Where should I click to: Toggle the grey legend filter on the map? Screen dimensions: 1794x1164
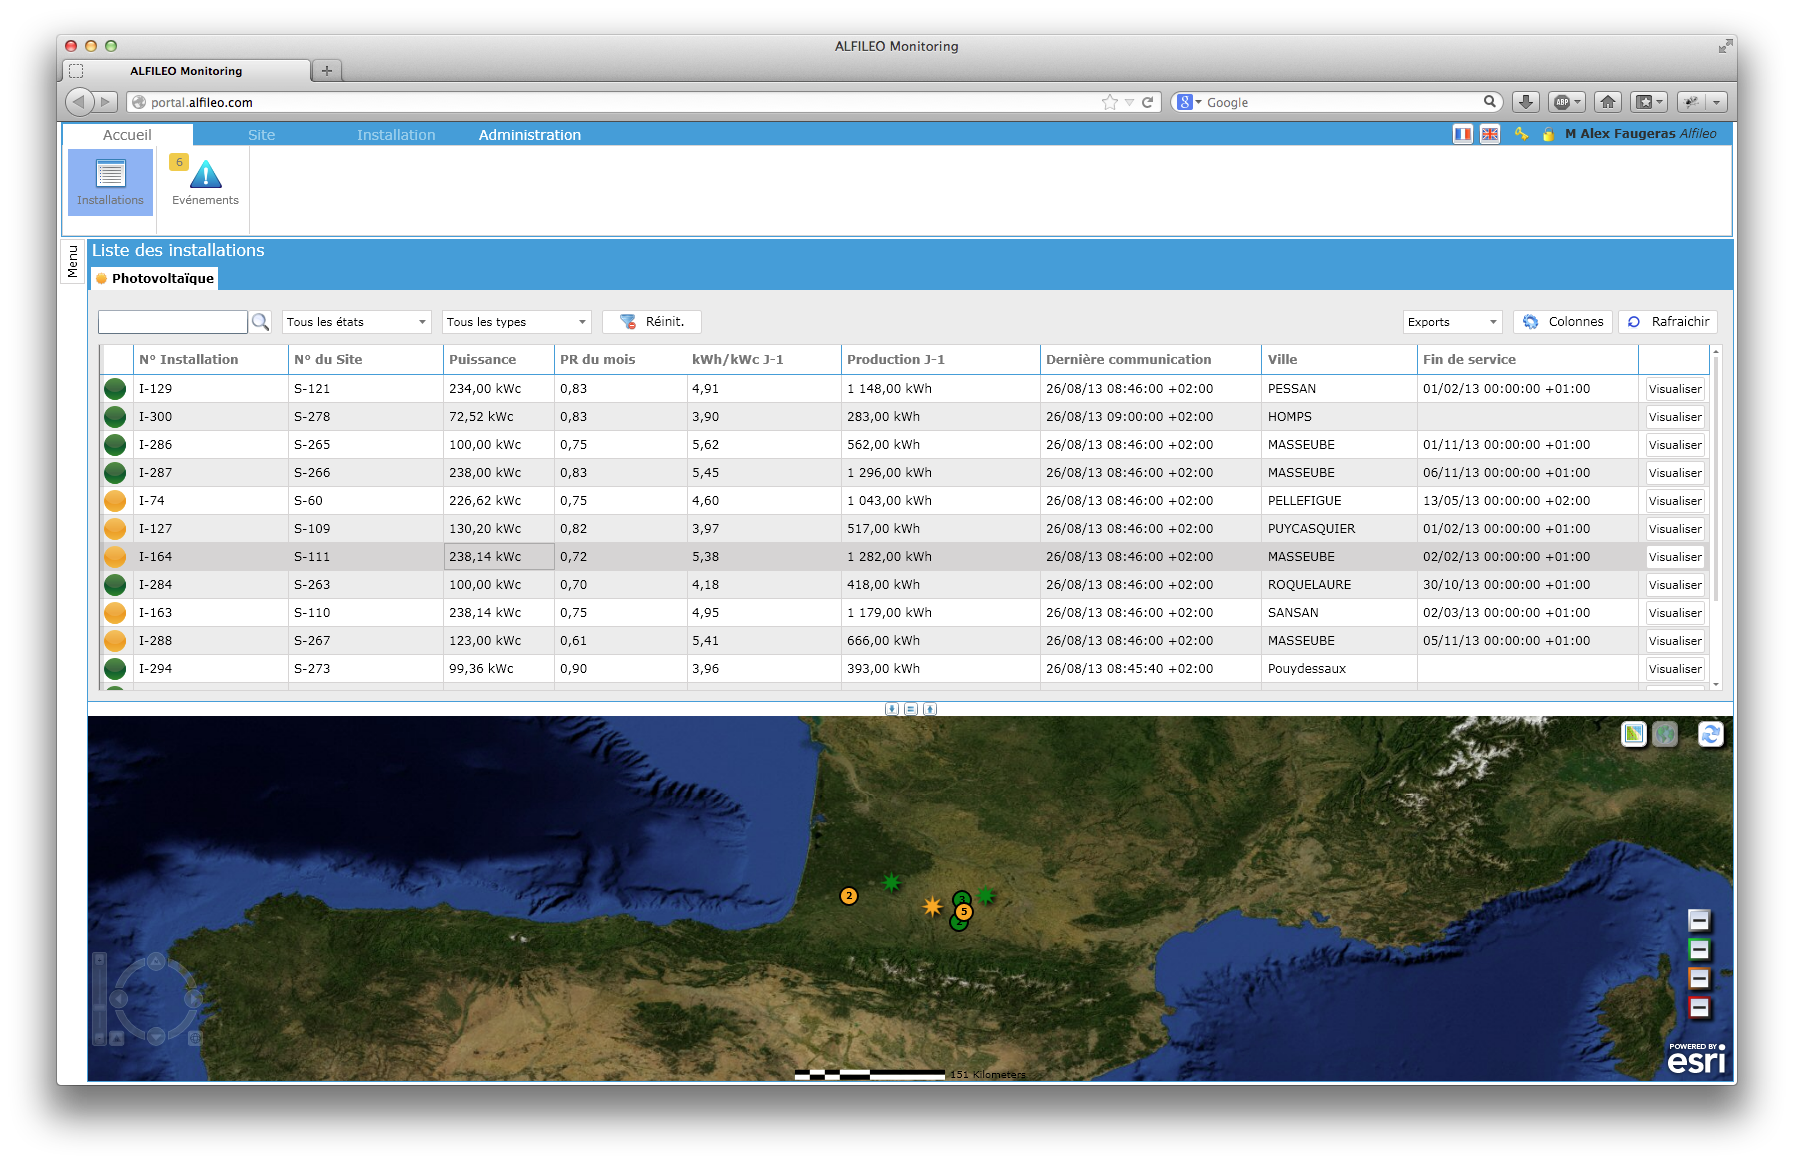coord(1699,920)
